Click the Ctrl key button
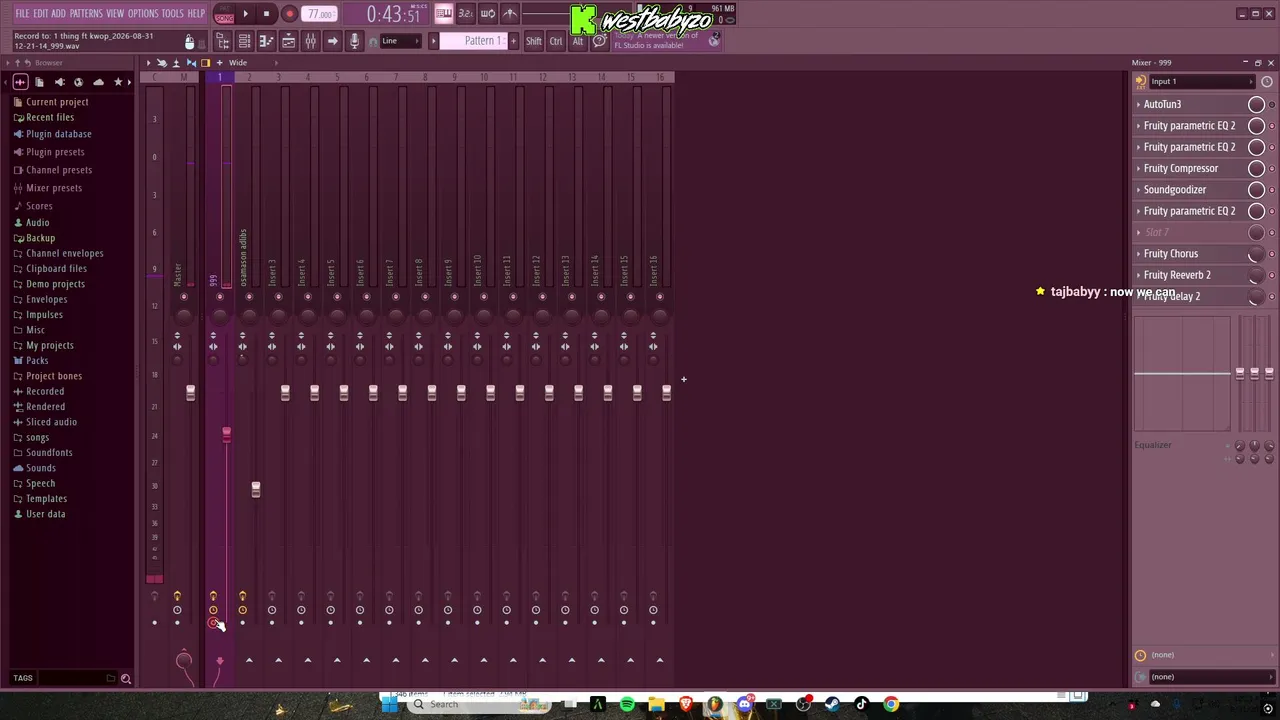Image resolution: width=1280 pixels, height=720 pixels. 556,41
